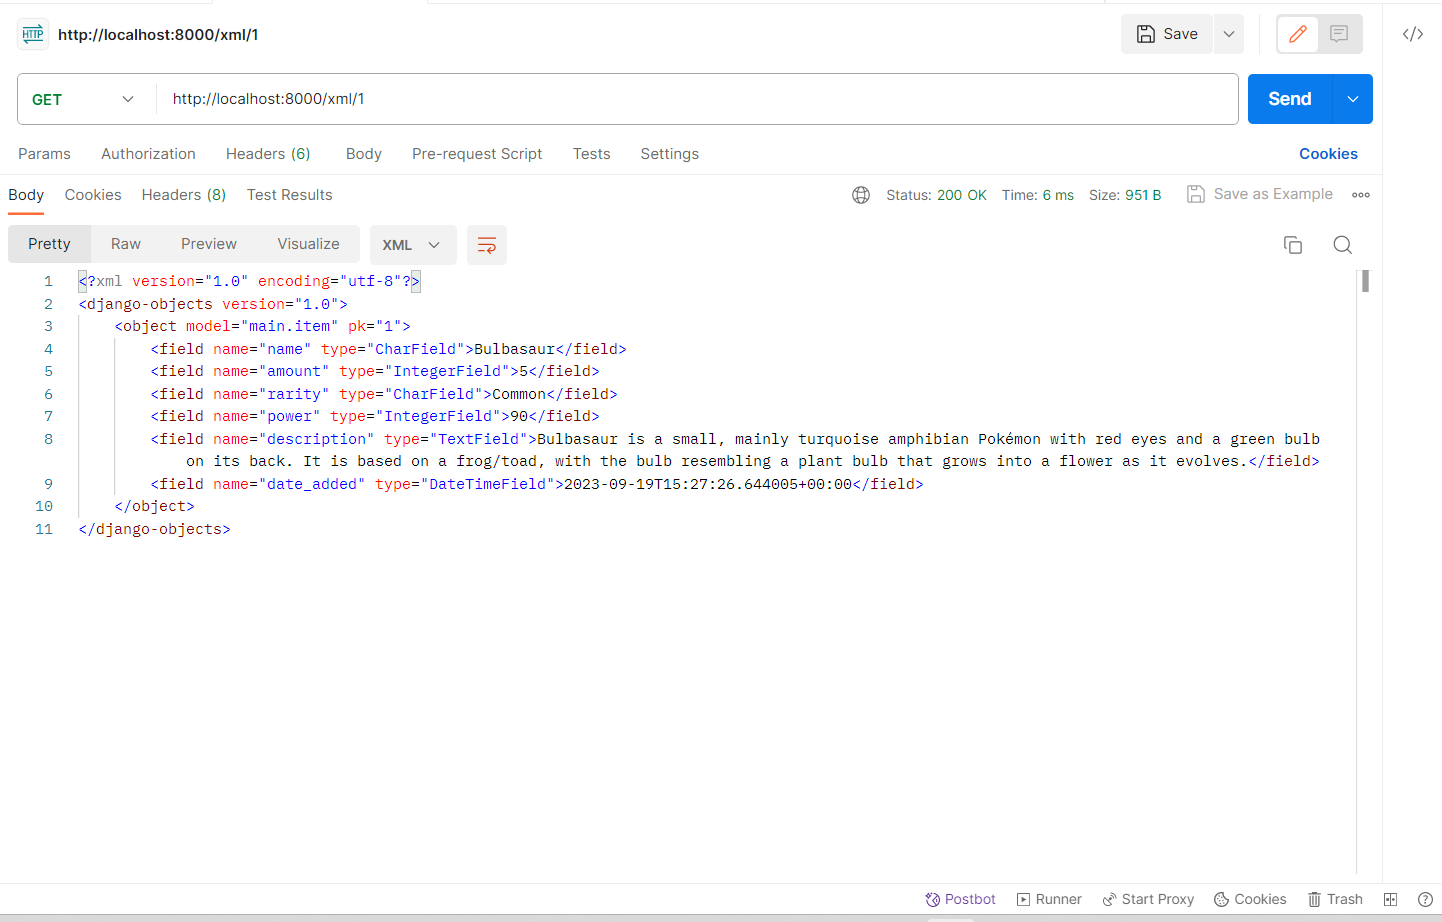Click line number 3 in gutter
Viewport: 1442px width, 922px height.
click(x=48, y=326)
